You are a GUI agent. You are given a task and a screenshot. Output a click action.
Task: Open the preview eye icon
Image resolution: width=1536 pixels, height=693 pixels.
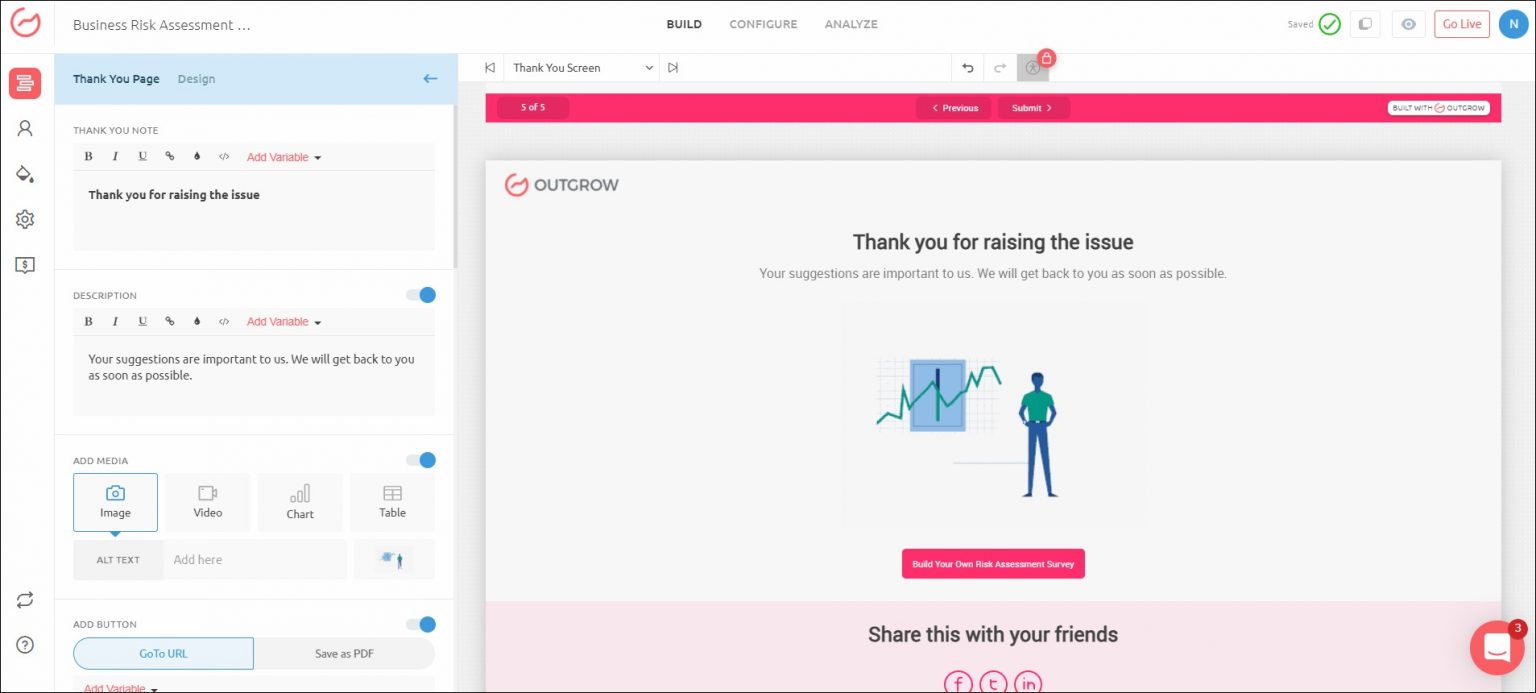1408,24
